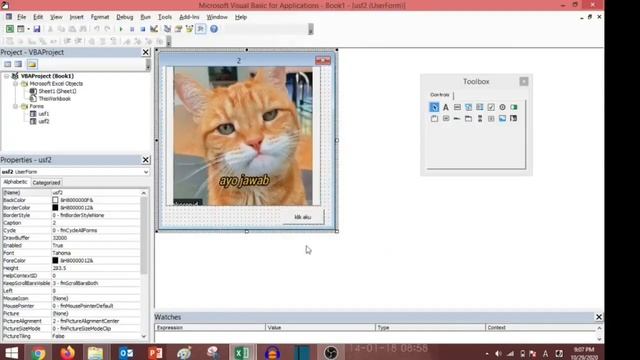
Task: Select the RefEdit tool in Toolbox
Action: (x=513, y=118)
